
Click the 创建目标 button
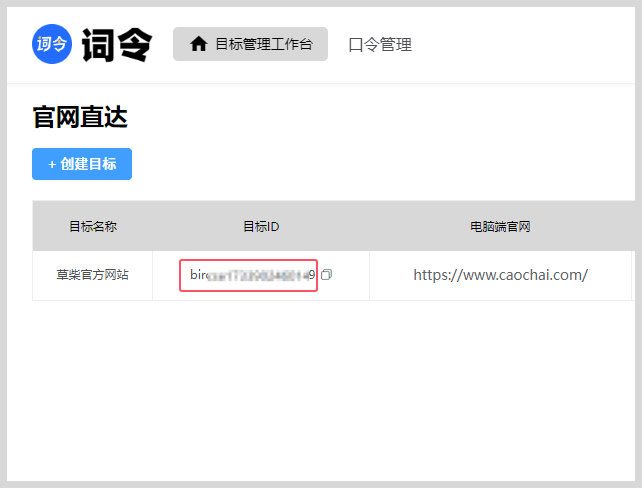82,164
